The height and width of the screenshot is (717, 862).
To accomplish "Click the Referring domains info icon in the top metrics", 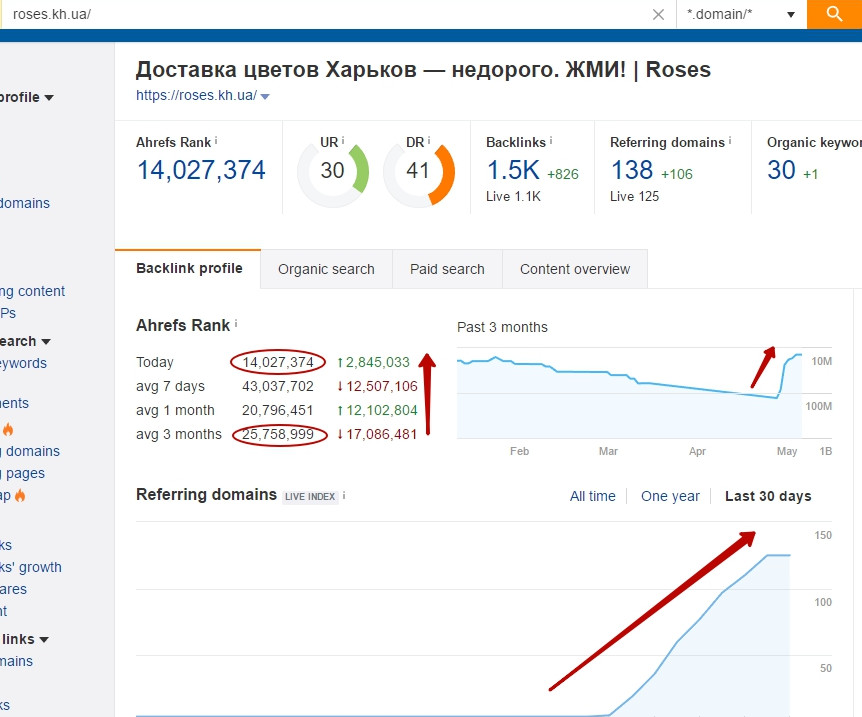I will coord(730,141).
